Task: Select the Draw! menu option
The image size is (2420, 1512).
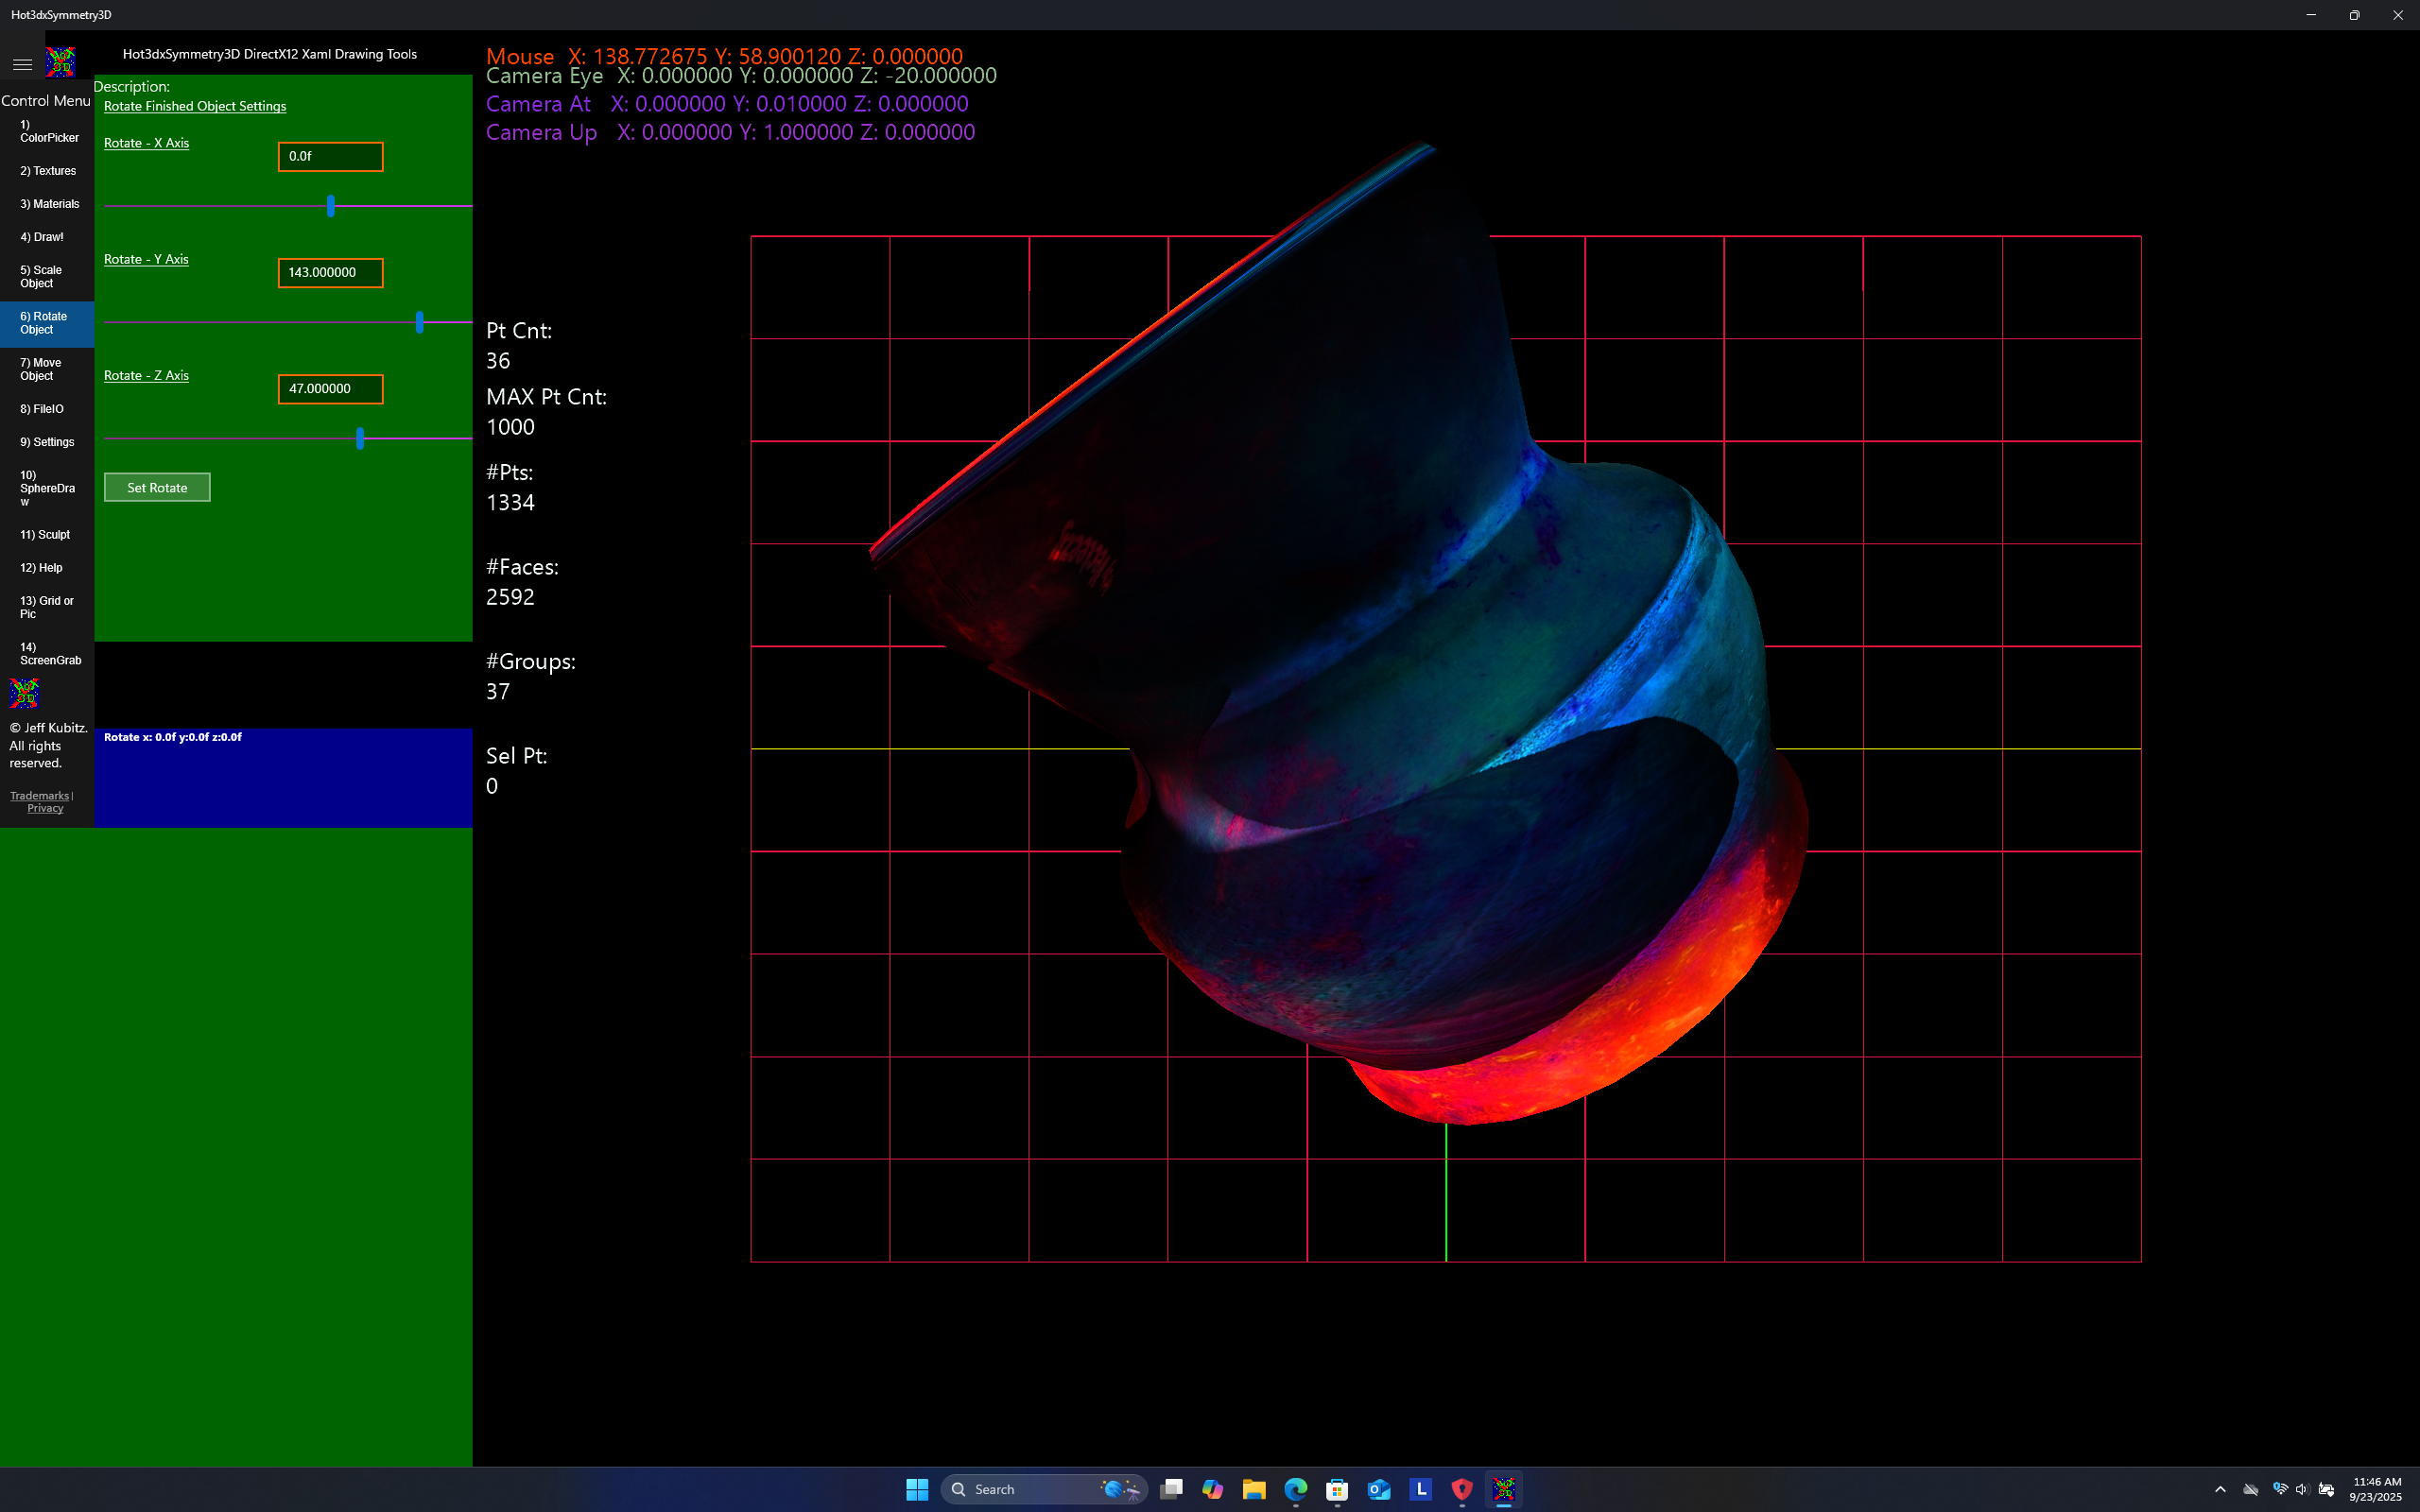Action: pyautogui.click(x=43, y=237)
